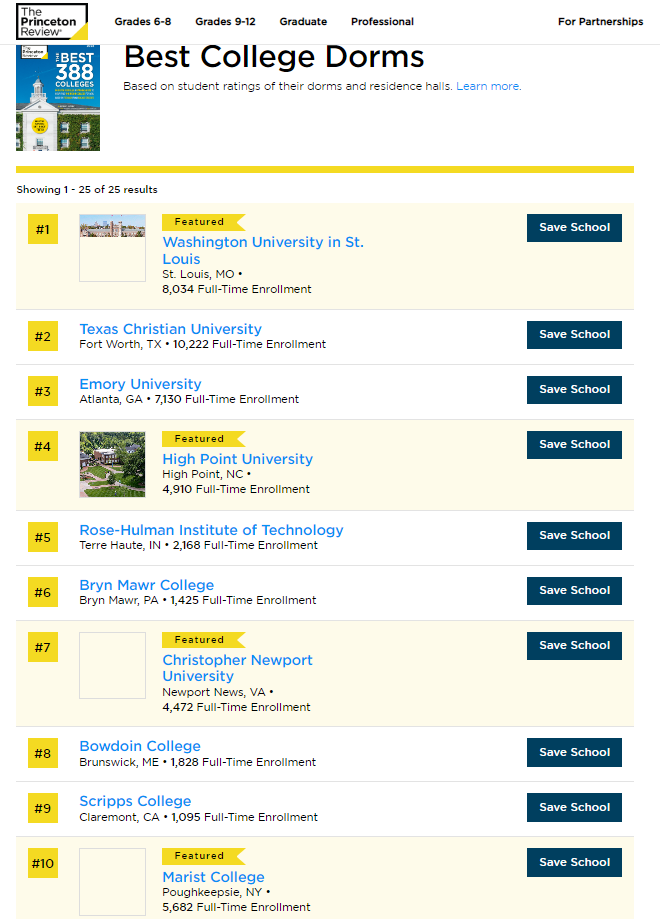Save Rose-Hulman Institute of Technology

(574, 536)
